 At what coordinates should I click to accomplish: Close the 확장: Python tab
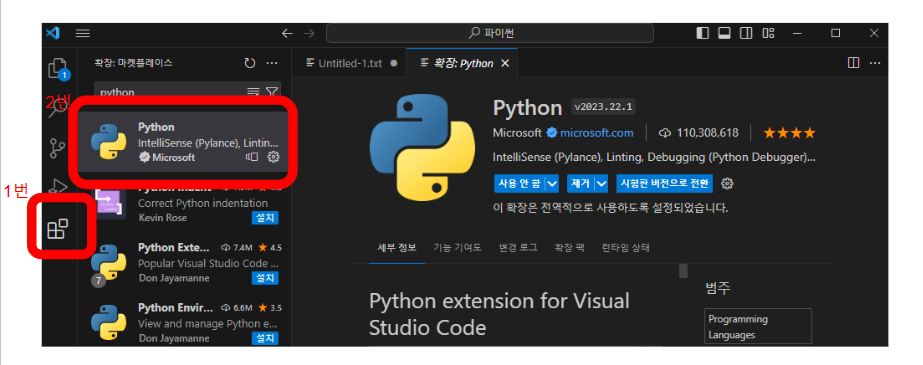pos(504,63)
